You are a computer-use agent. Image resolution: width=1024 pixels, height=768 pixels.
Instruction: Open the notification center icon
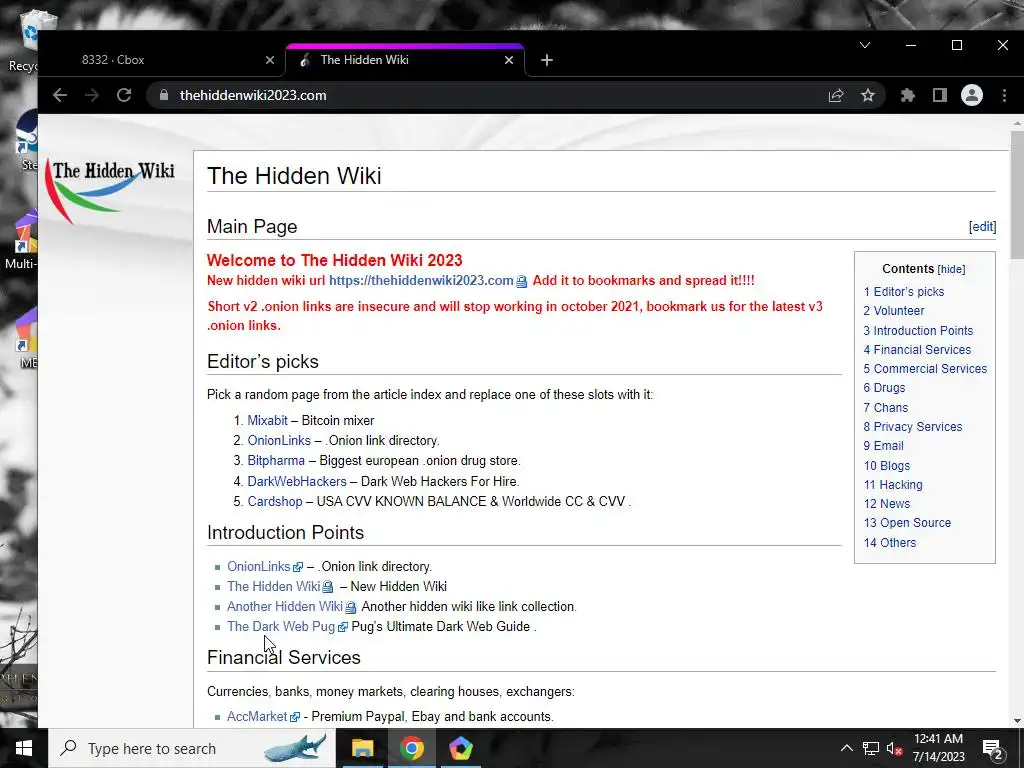pos(993,748)
